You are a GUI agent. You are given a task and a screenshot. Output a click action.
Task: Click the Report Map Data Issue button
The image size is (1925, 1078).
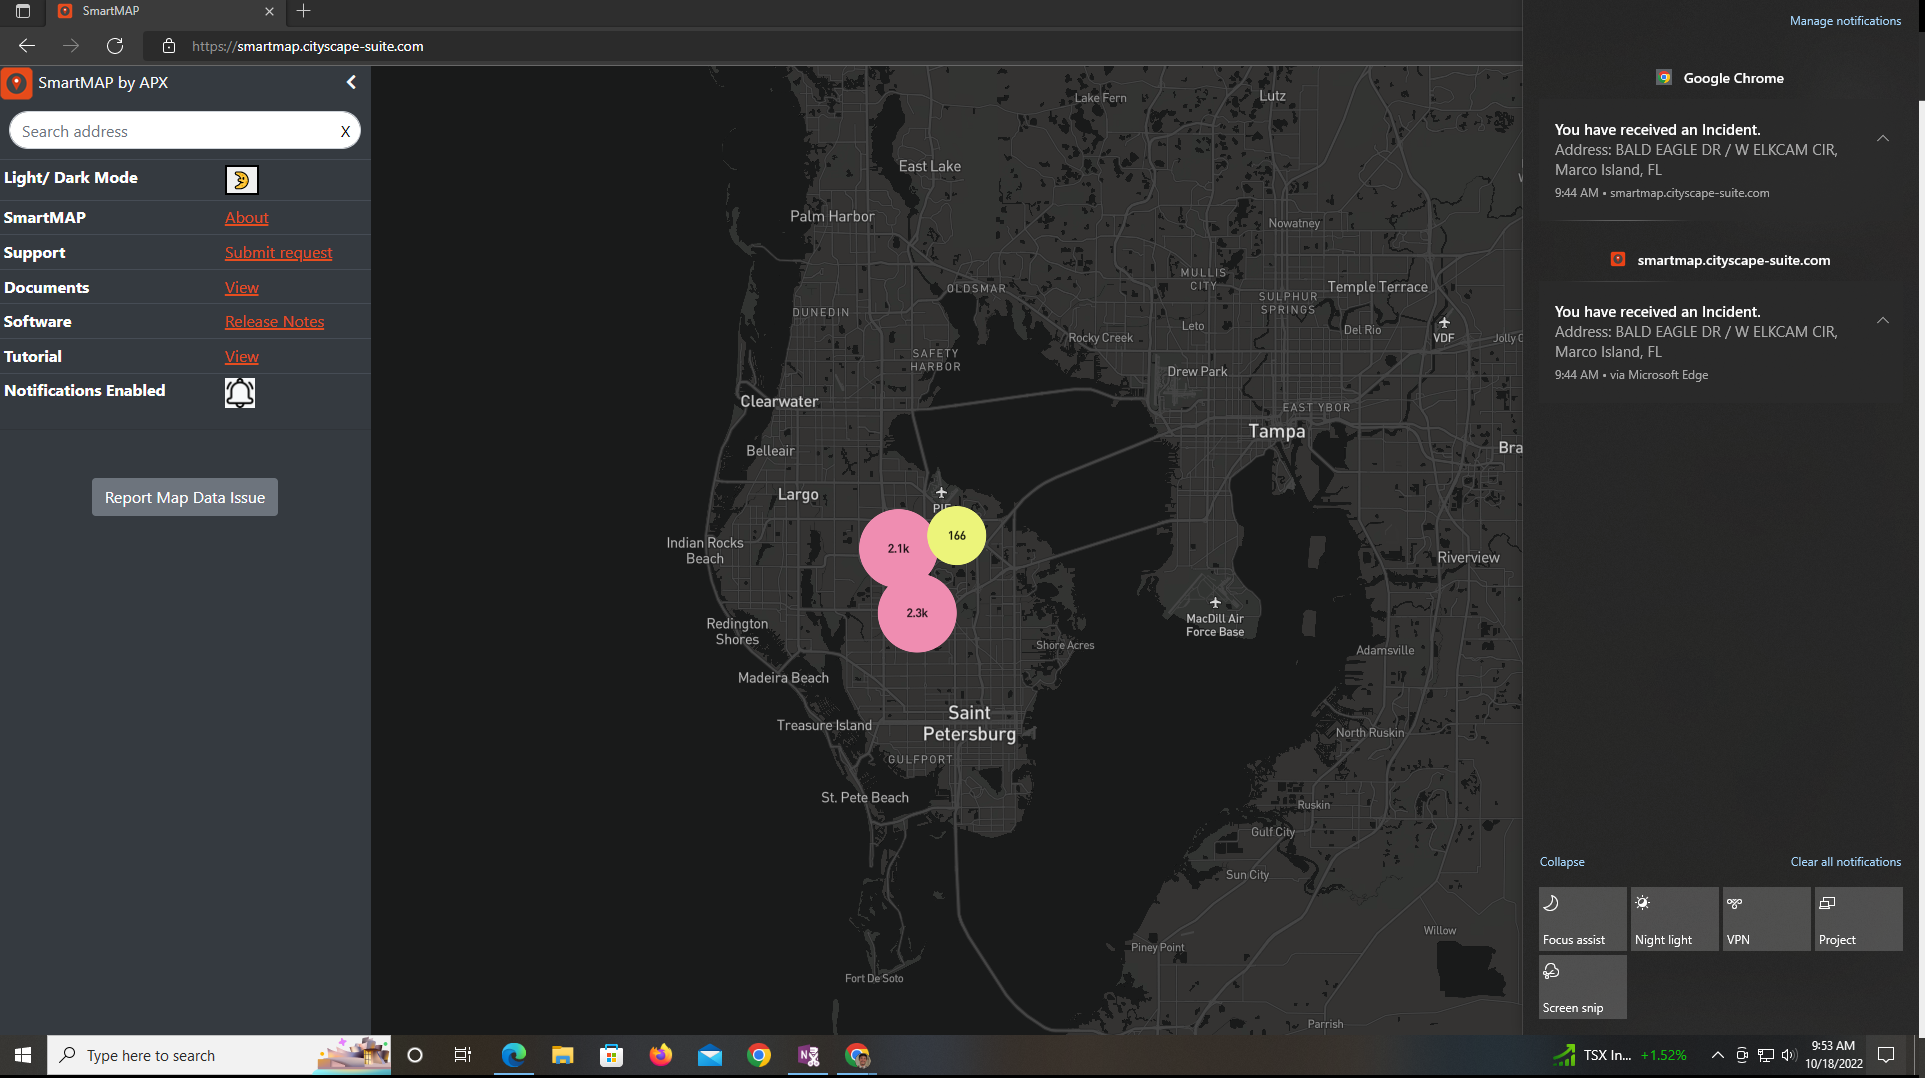pos(185,498)
